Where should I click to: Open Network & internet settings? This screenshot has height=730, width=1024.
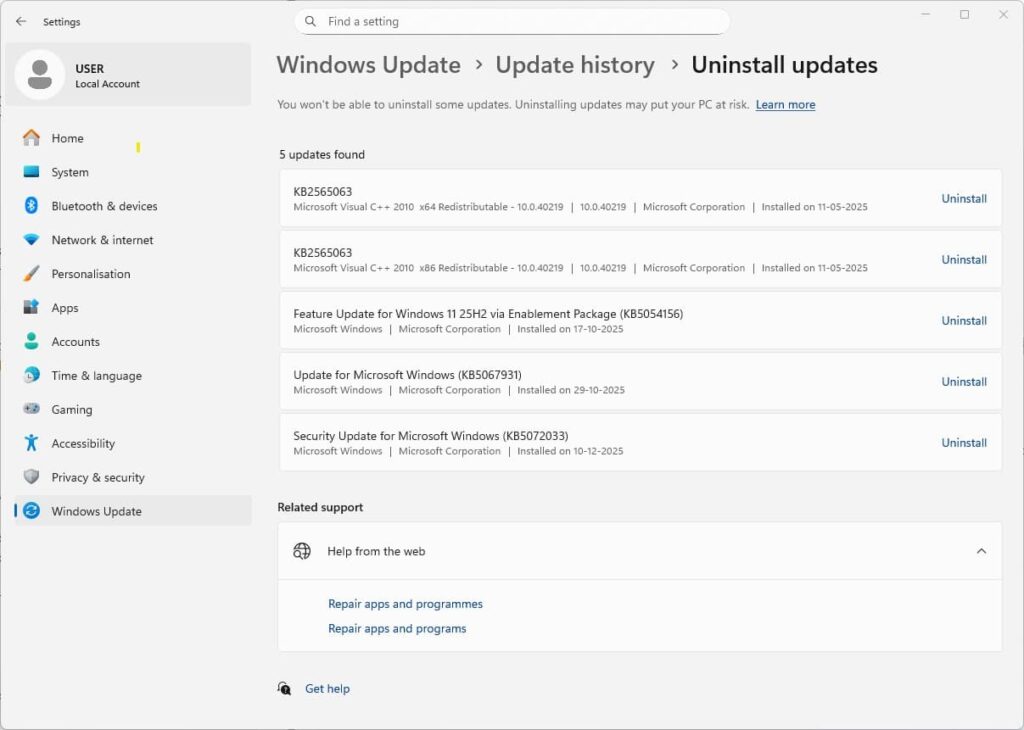pos(133,240)
